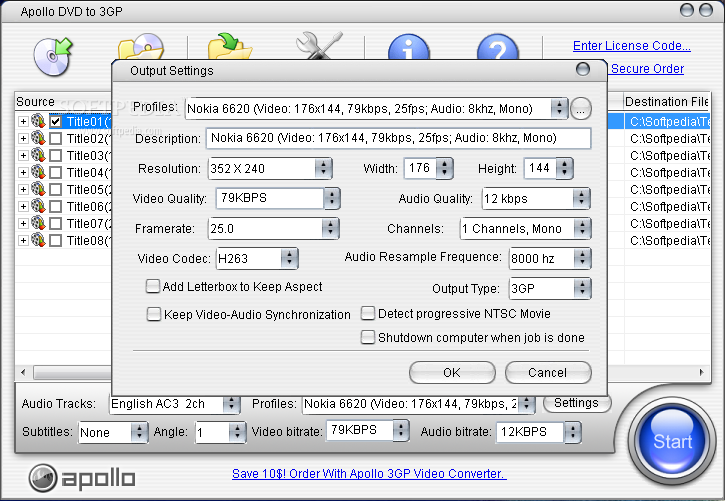The width and height of the screenshot is (725, 501).
Task: Open the Video bitrate dropdown
Action: [401, 430]
